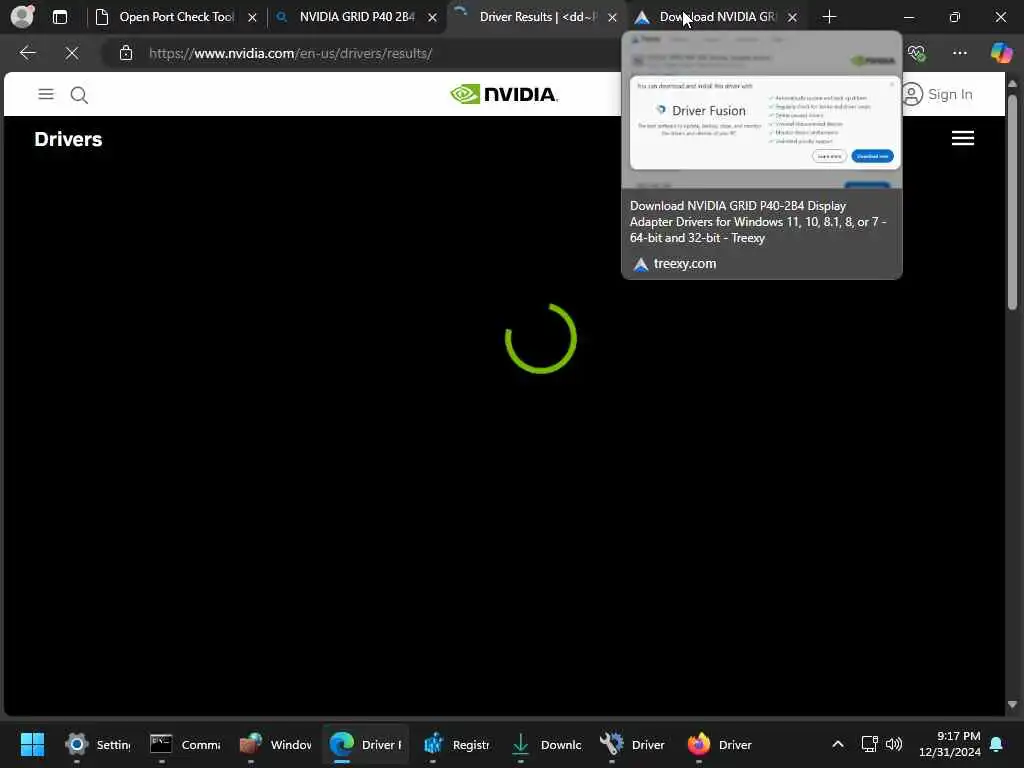Go back to the previous page
The width and height of the screenshot is (1024, 768).
27,53
